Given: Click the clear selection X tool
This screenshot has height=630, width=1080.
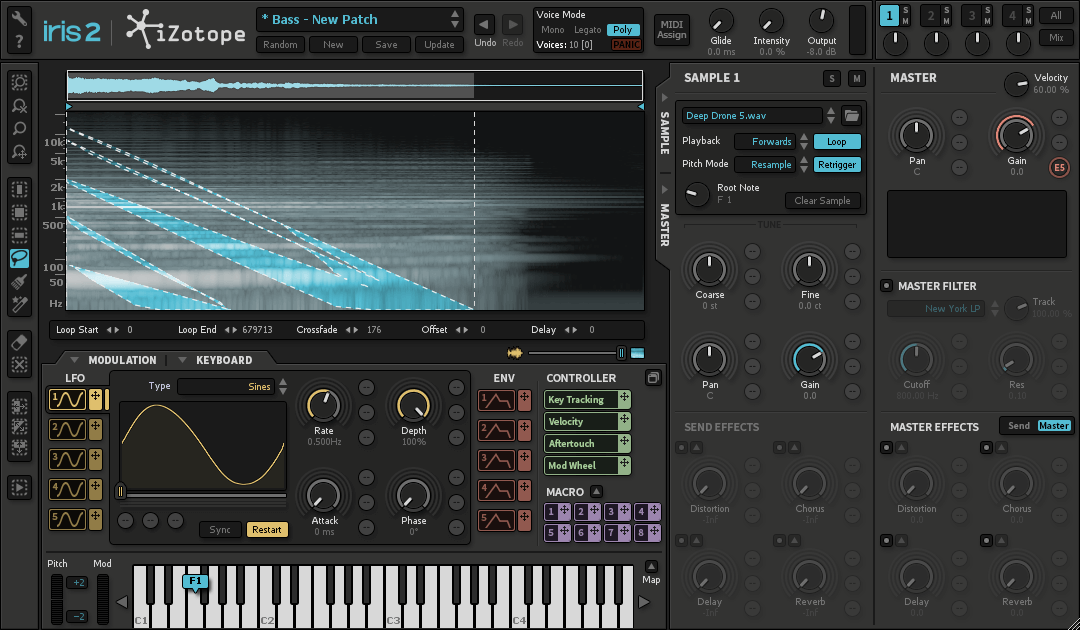Looking at the screenshot, I should coord(19,365).
